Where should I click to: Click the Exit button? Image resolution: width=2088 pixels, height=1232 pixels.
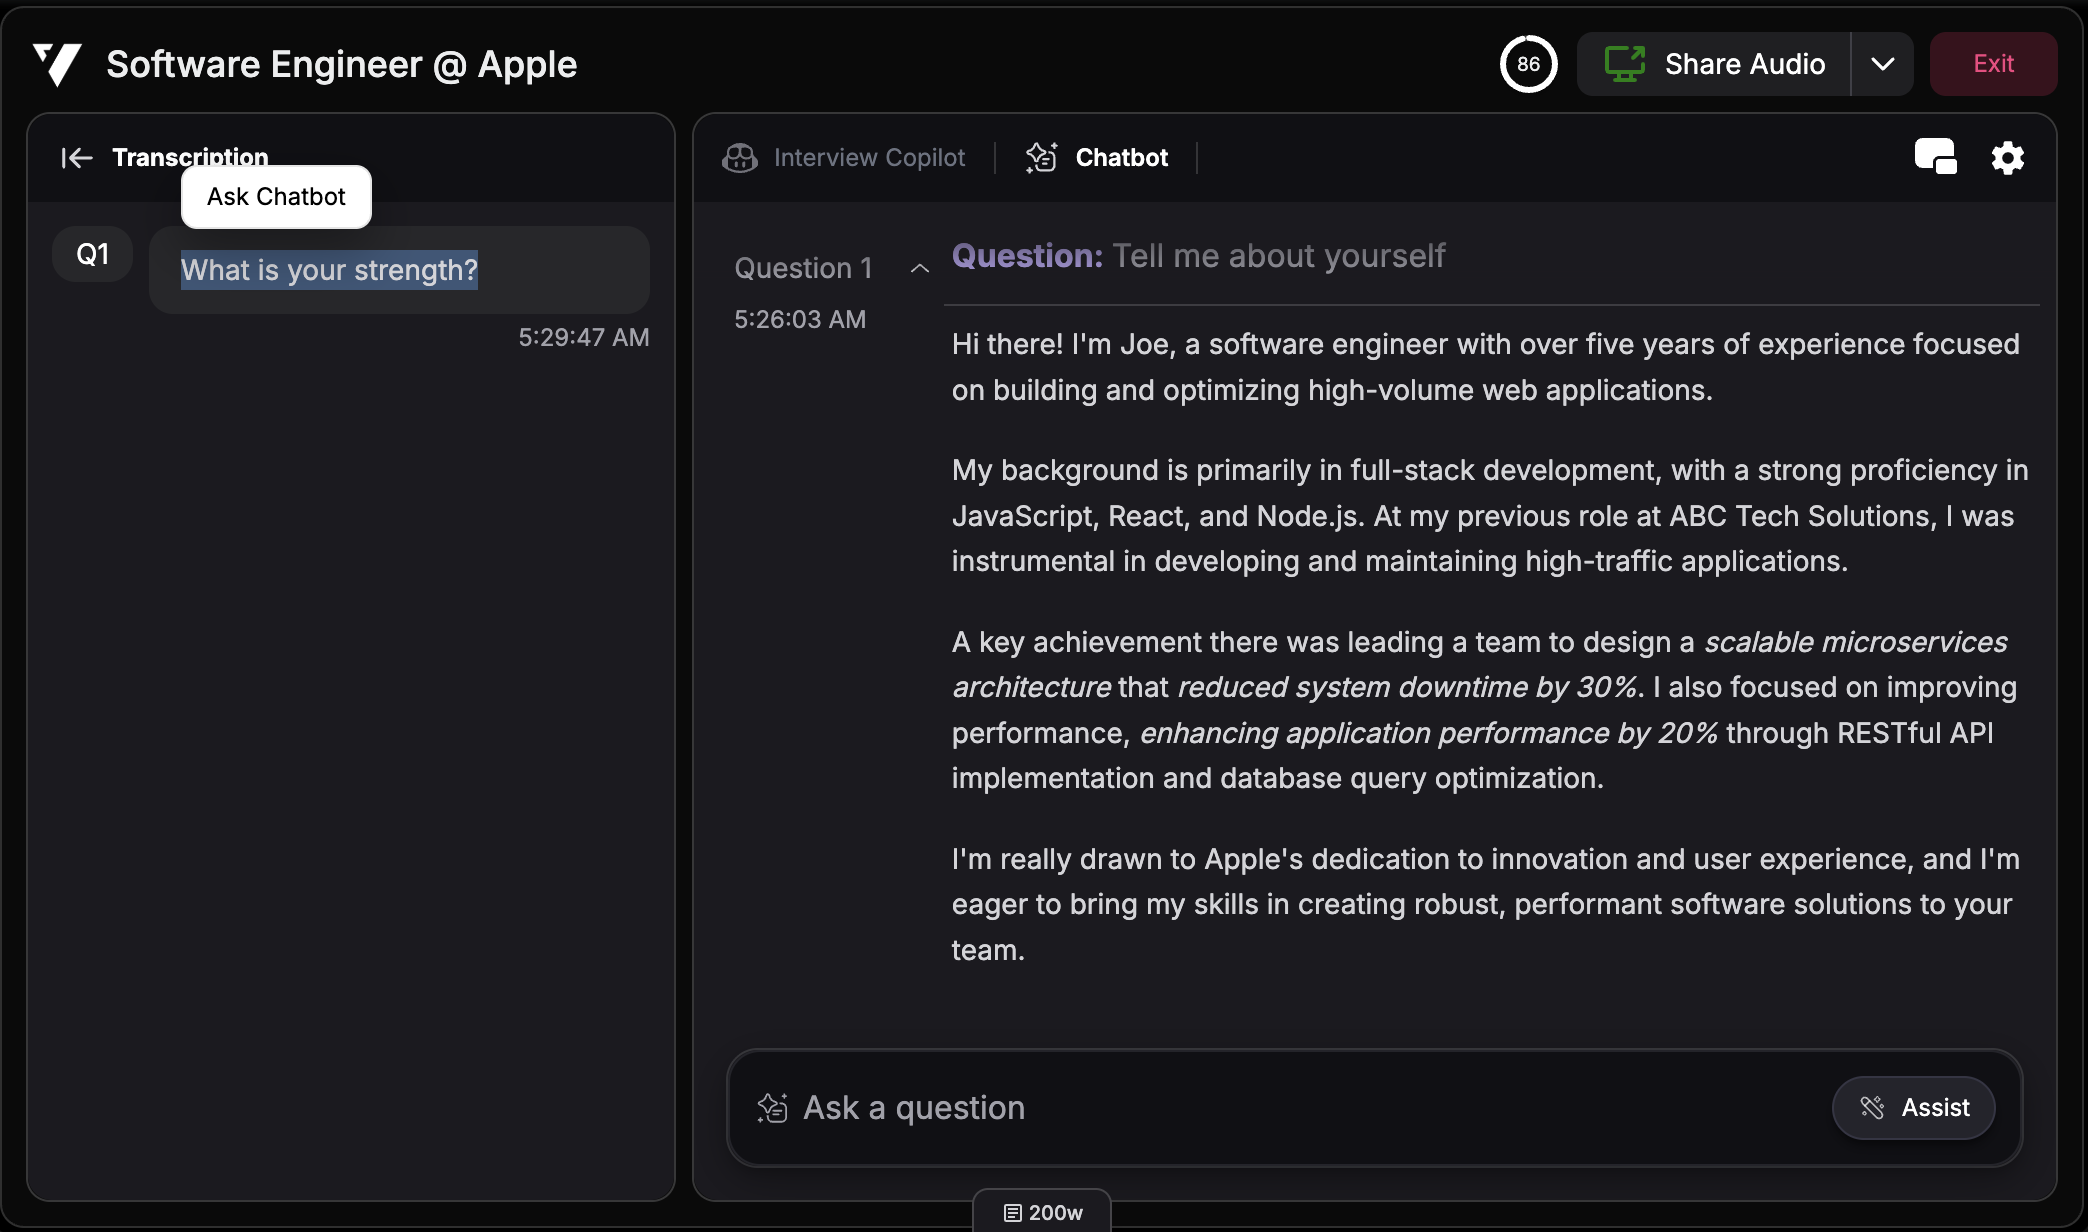[1993, 63]
